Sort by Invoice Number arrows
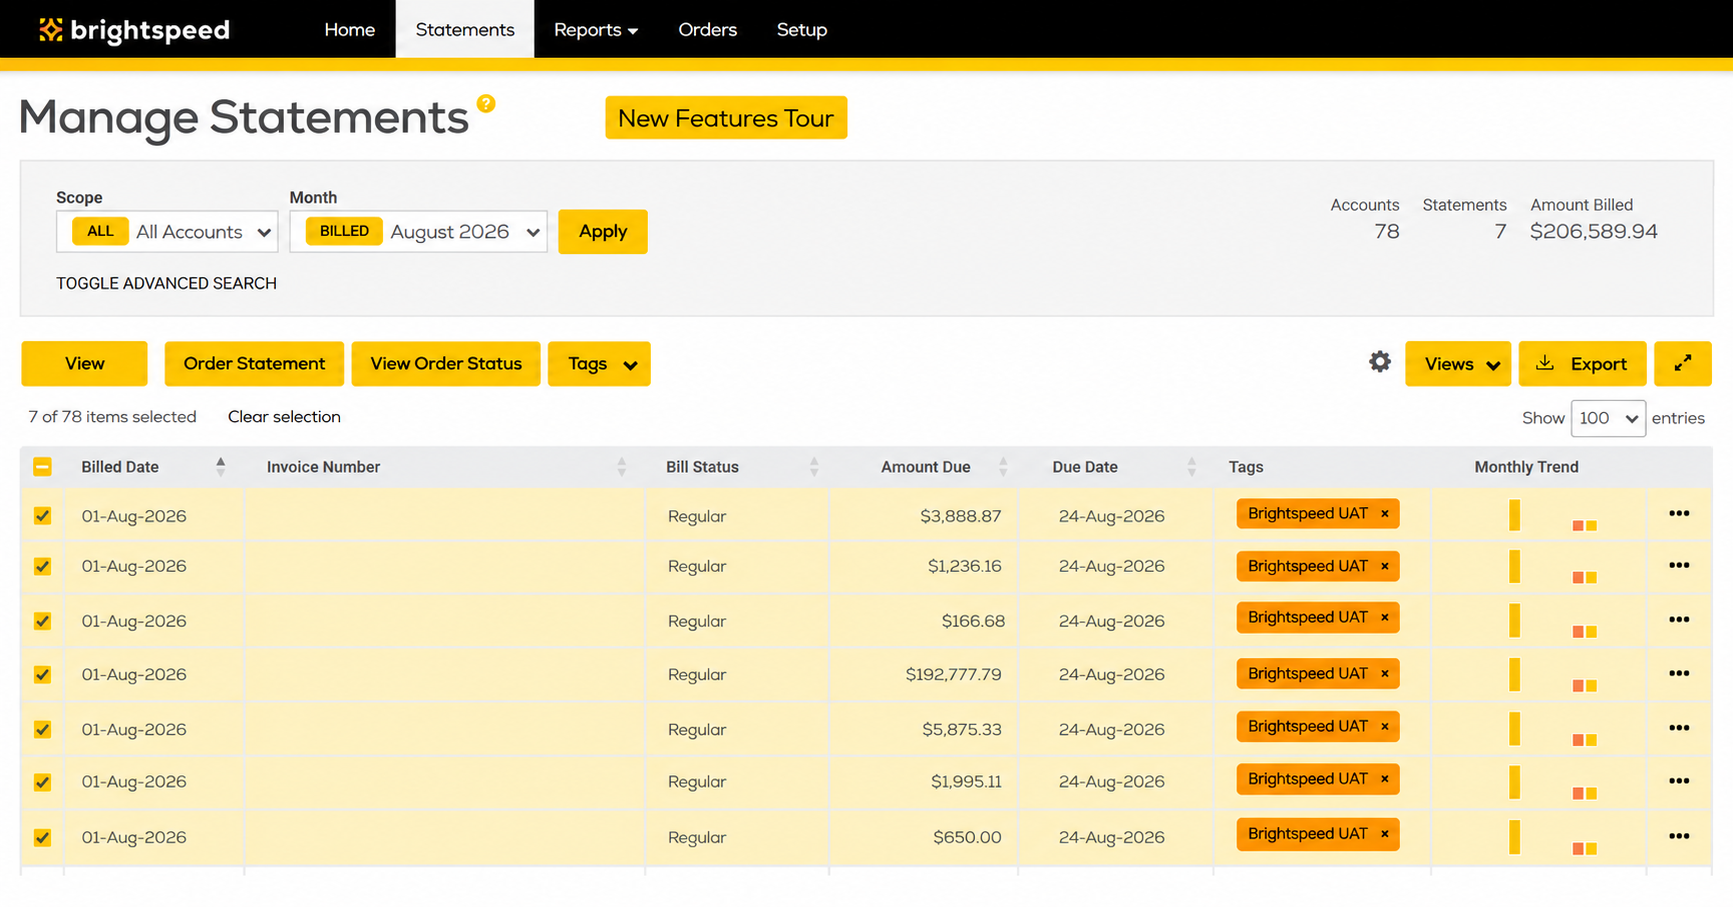Viewport: 1733px width, 907px height. pos(622,466)
